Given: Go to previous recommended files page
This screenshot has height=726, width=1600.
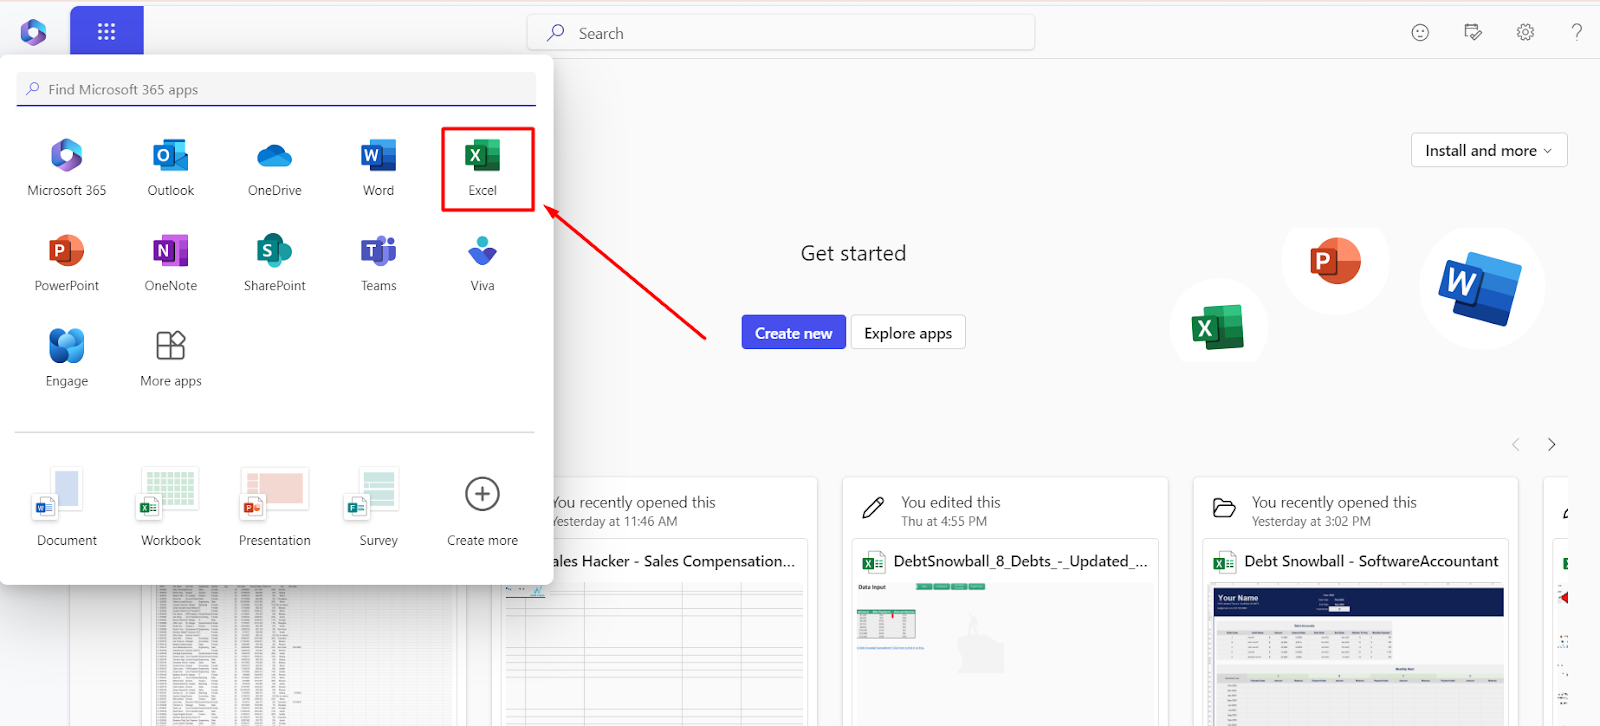Looking at the screenshot, I should coord(1516,445).
